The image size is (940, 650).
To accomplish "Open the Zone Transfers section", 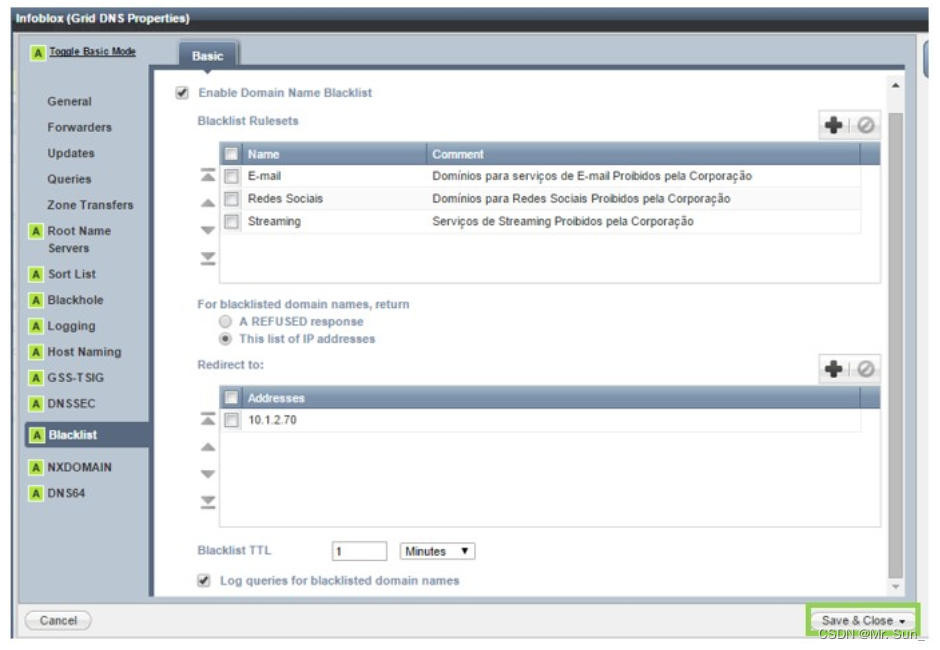I will [91, 205].
